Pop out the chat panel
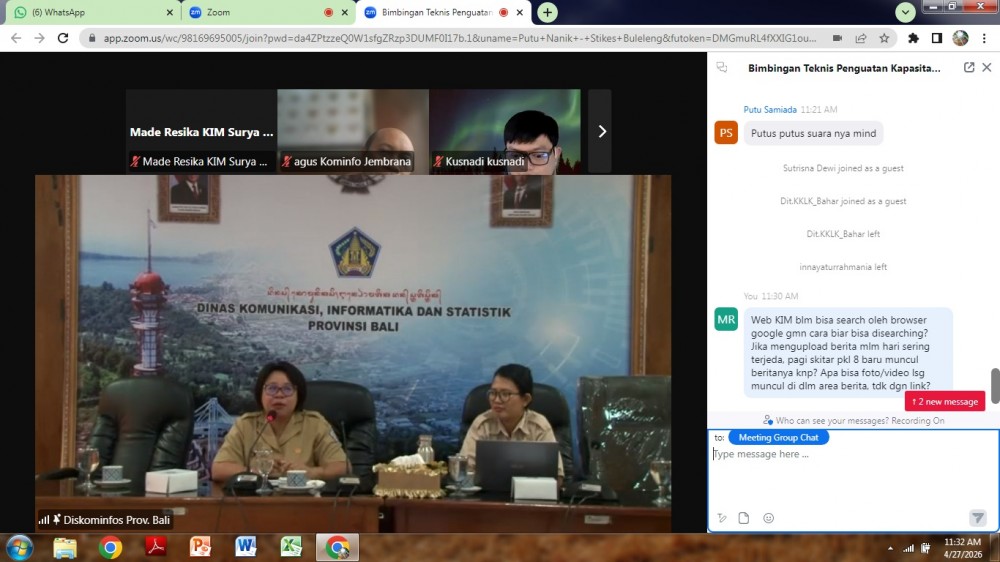1000x562 pixels. coord(968,68)
